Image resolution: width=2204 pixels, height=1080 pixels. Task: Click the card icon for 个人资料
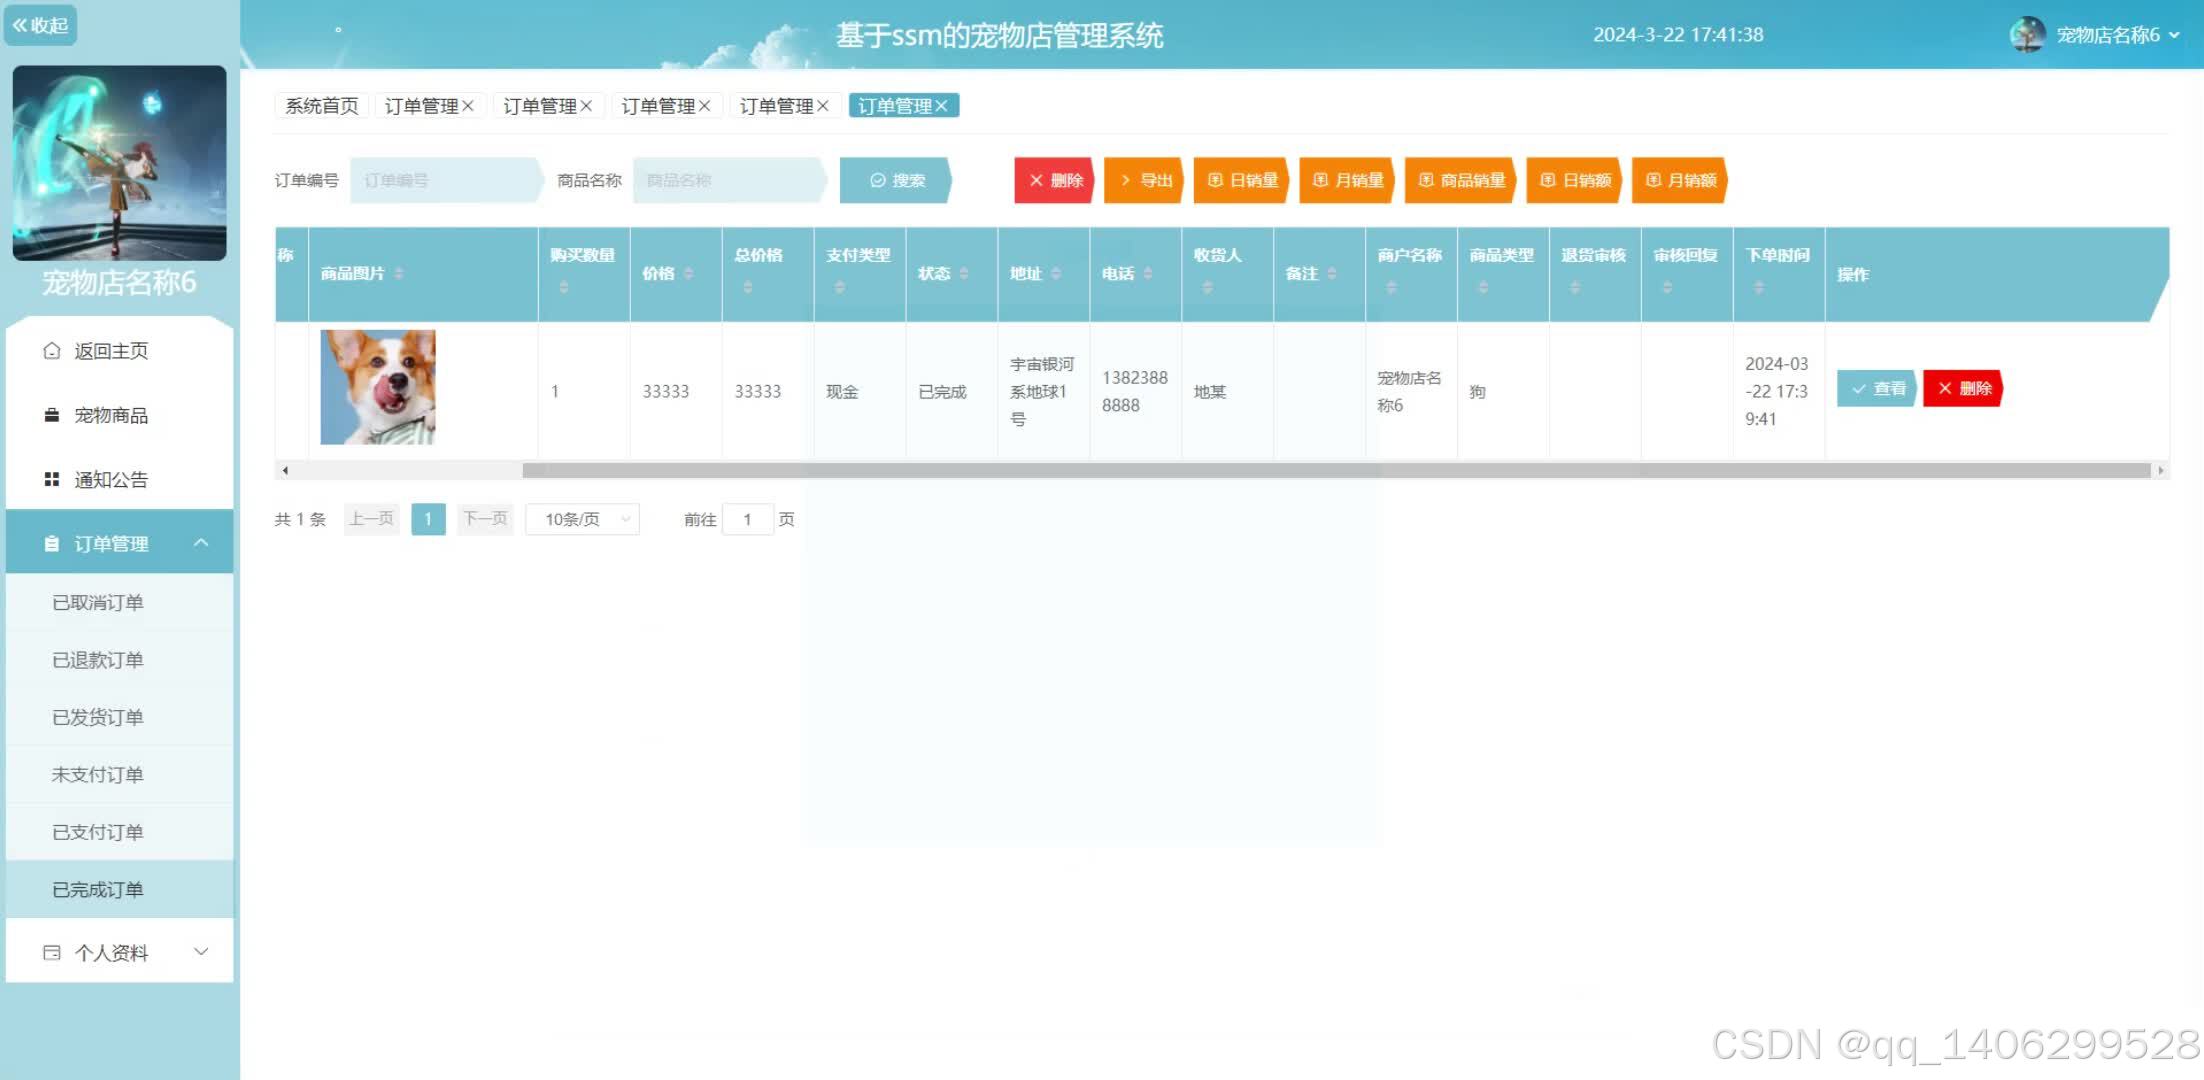[x=52, y=953]
